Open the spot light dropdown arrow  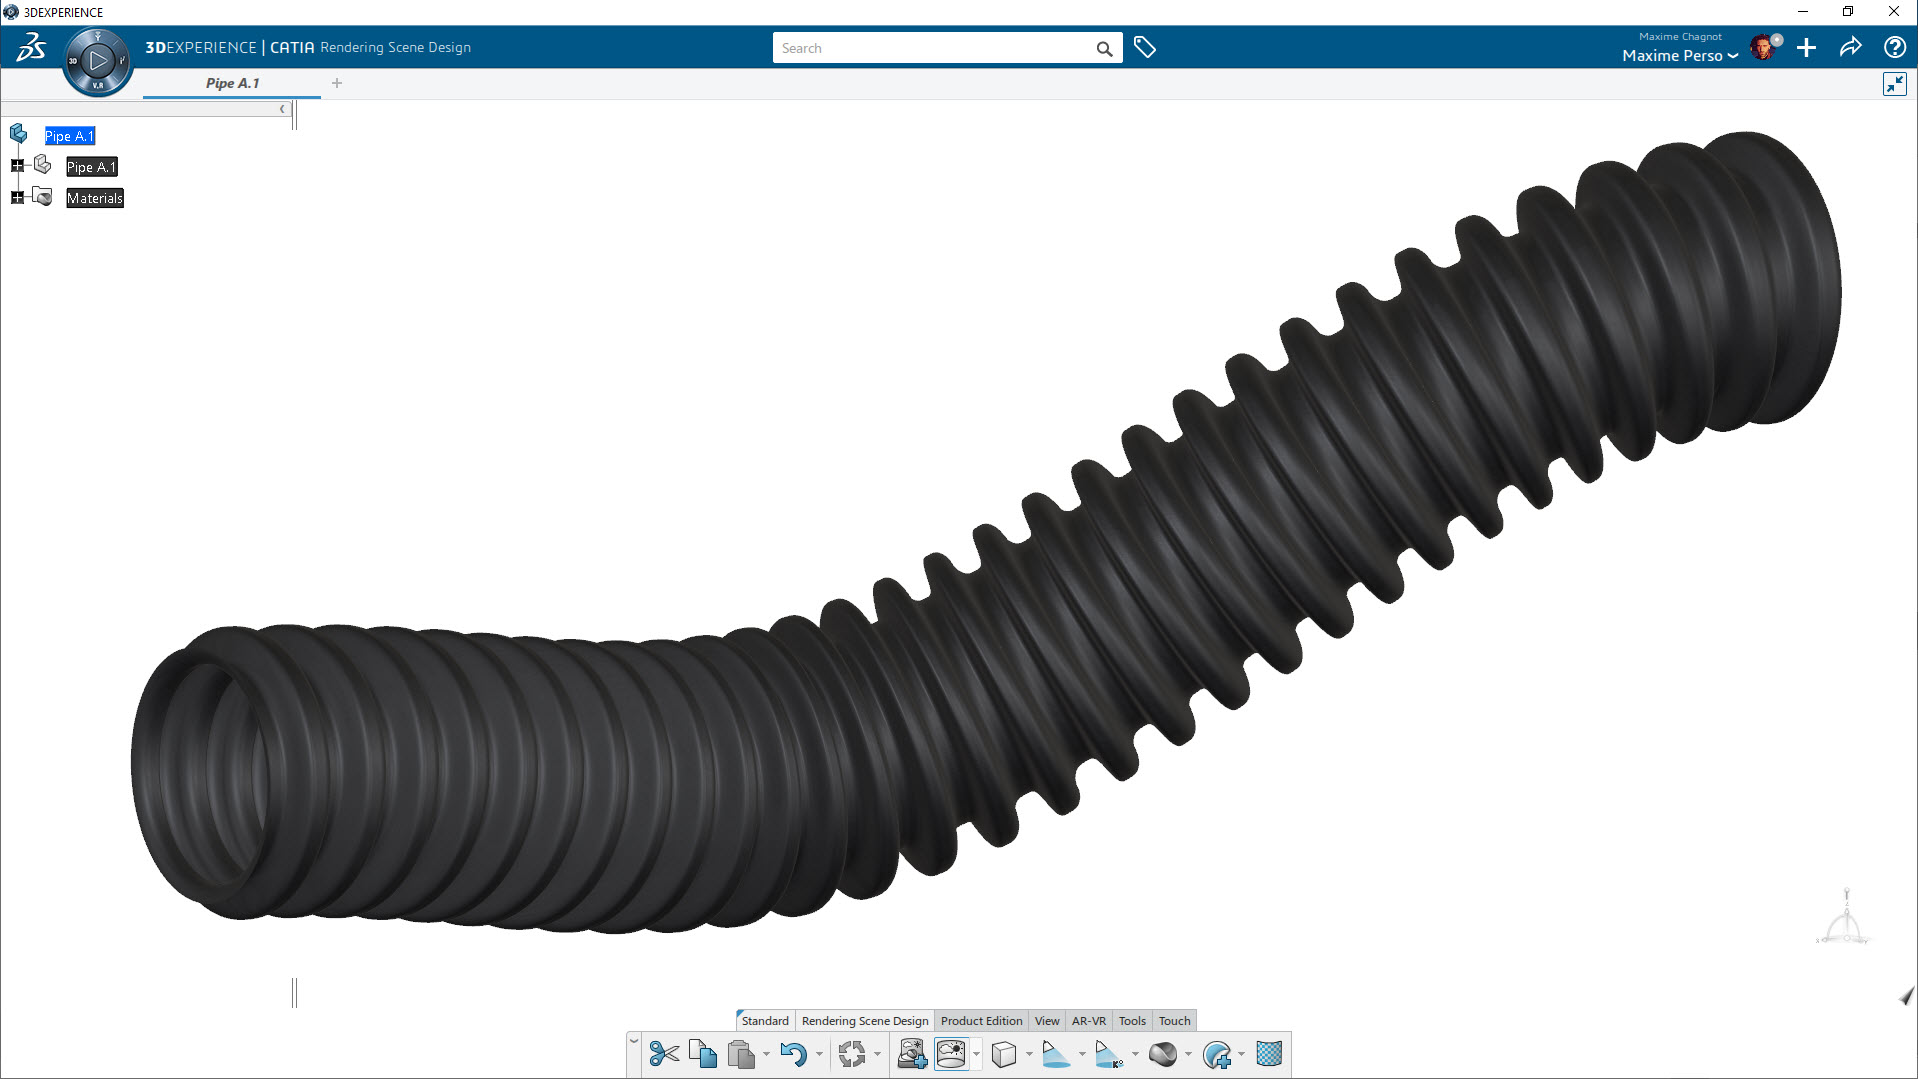click(x=1082, y=1054)
